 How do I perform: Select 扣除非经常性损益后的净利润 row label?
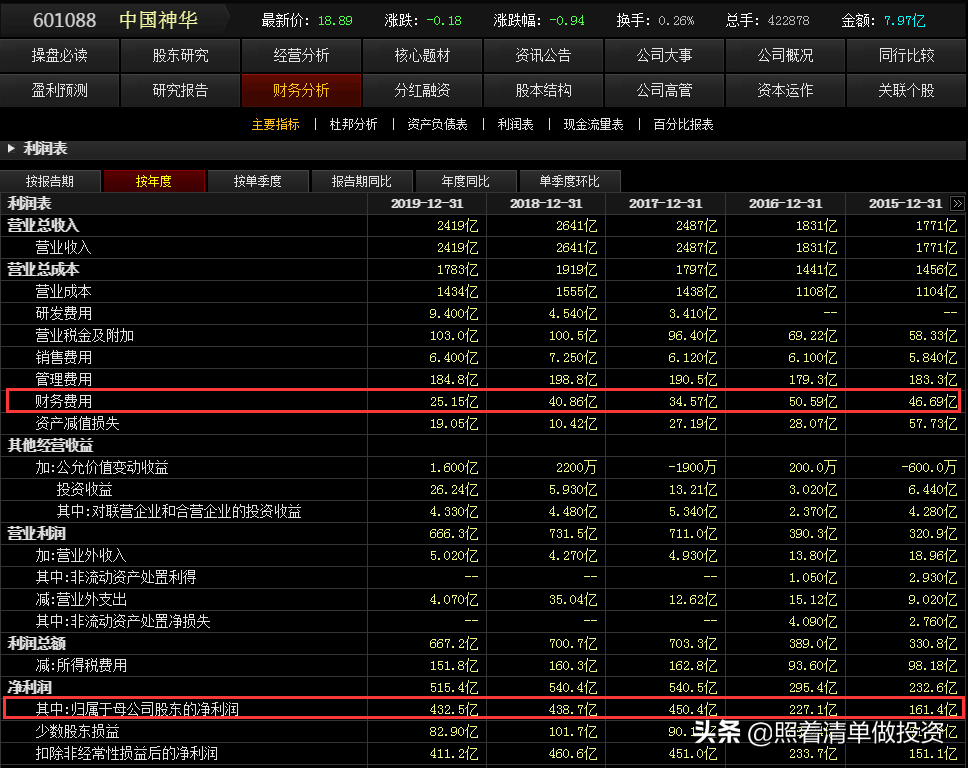127,753
